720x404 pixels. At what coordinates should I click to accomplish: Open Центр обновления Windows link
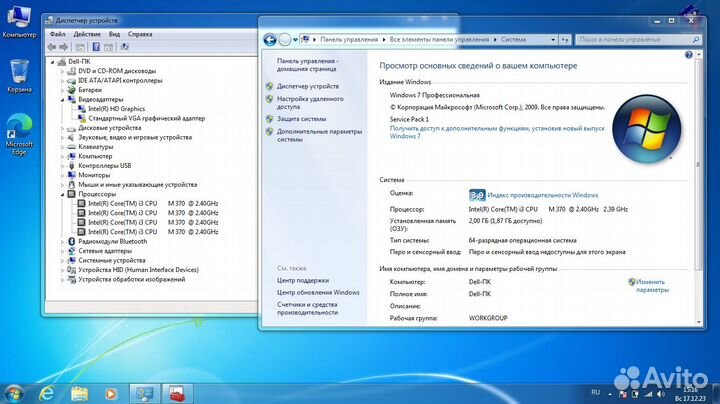318,292
